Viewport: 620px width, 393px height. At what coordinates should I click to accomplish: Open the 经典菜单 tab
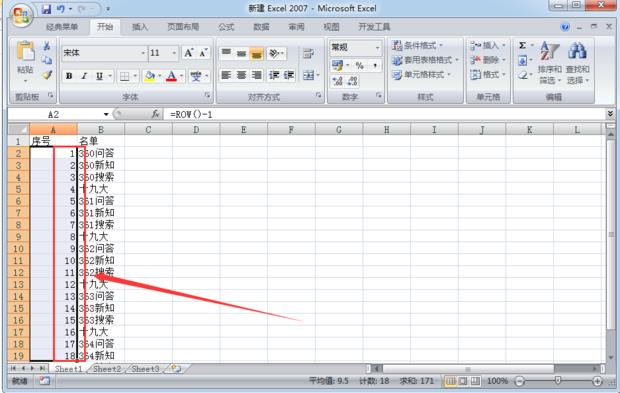(62, 27)
